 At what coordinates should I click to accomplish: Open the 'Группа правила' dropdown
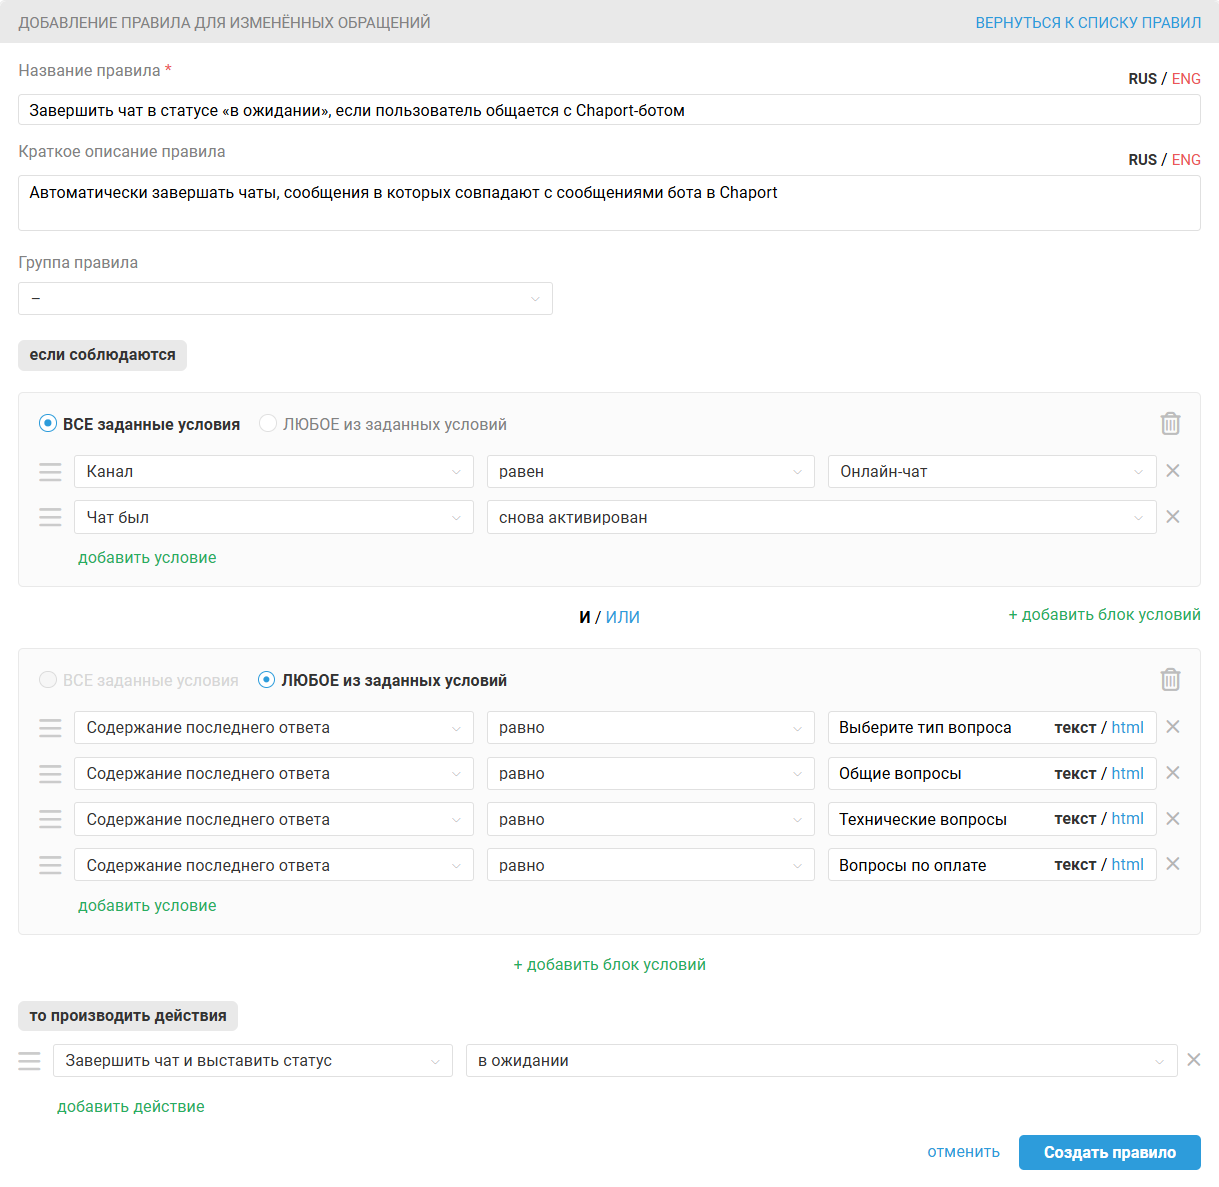(x=285, y=298)
